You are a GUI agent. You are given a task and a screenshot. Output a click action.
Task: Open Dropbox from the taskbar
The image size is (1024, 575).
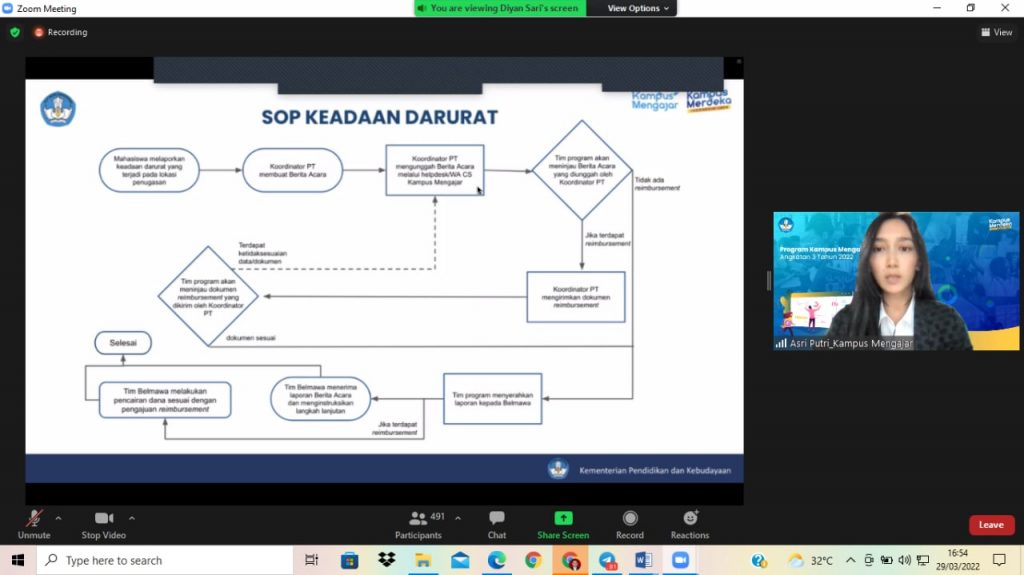click(387, 560)
